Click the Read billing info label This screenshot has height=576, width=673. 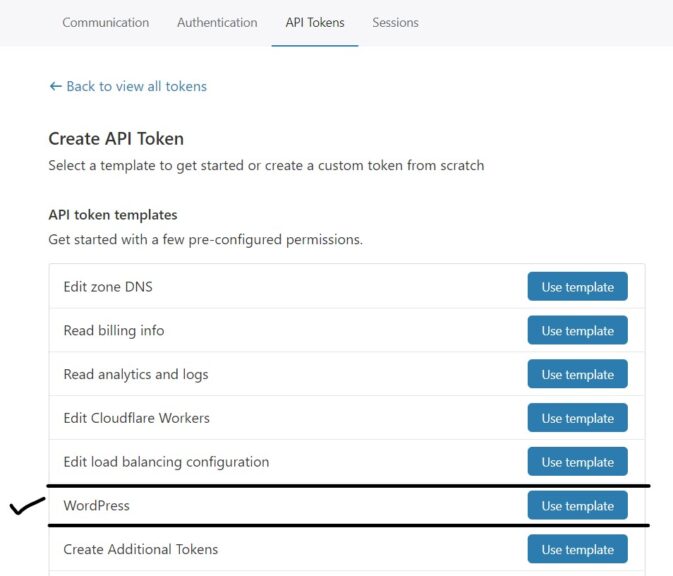(x=114, y=330)
